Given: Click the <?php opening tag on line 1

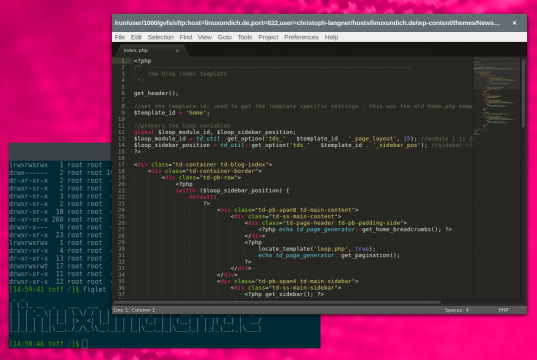Looking at the screenshot, I should click(x=142, y=61).
